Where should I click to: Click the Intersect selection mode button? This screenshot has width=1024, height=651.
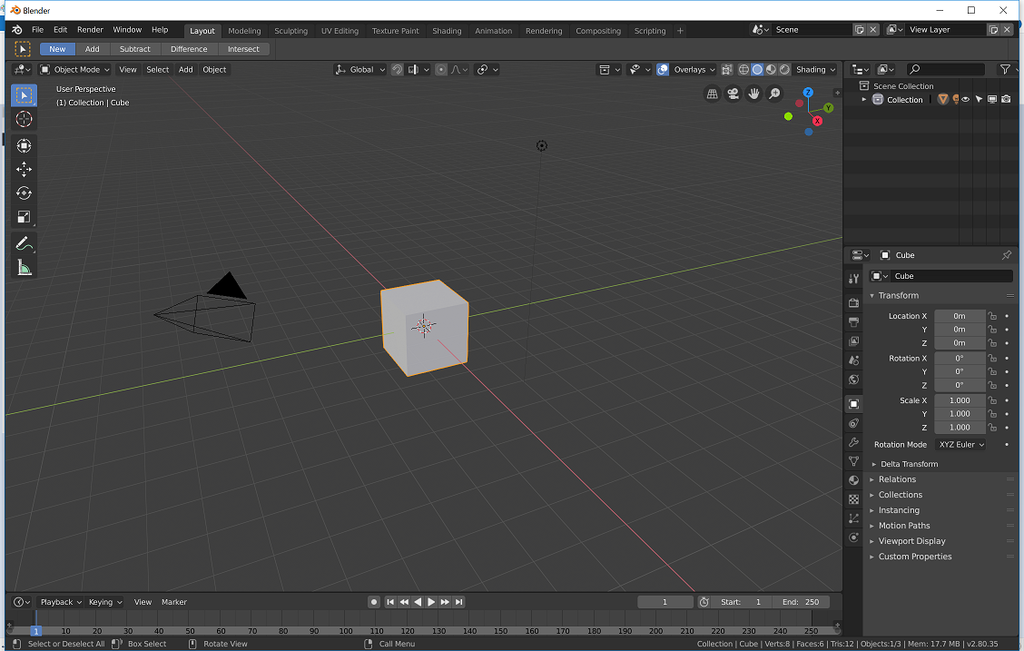[x=243, y=49]
